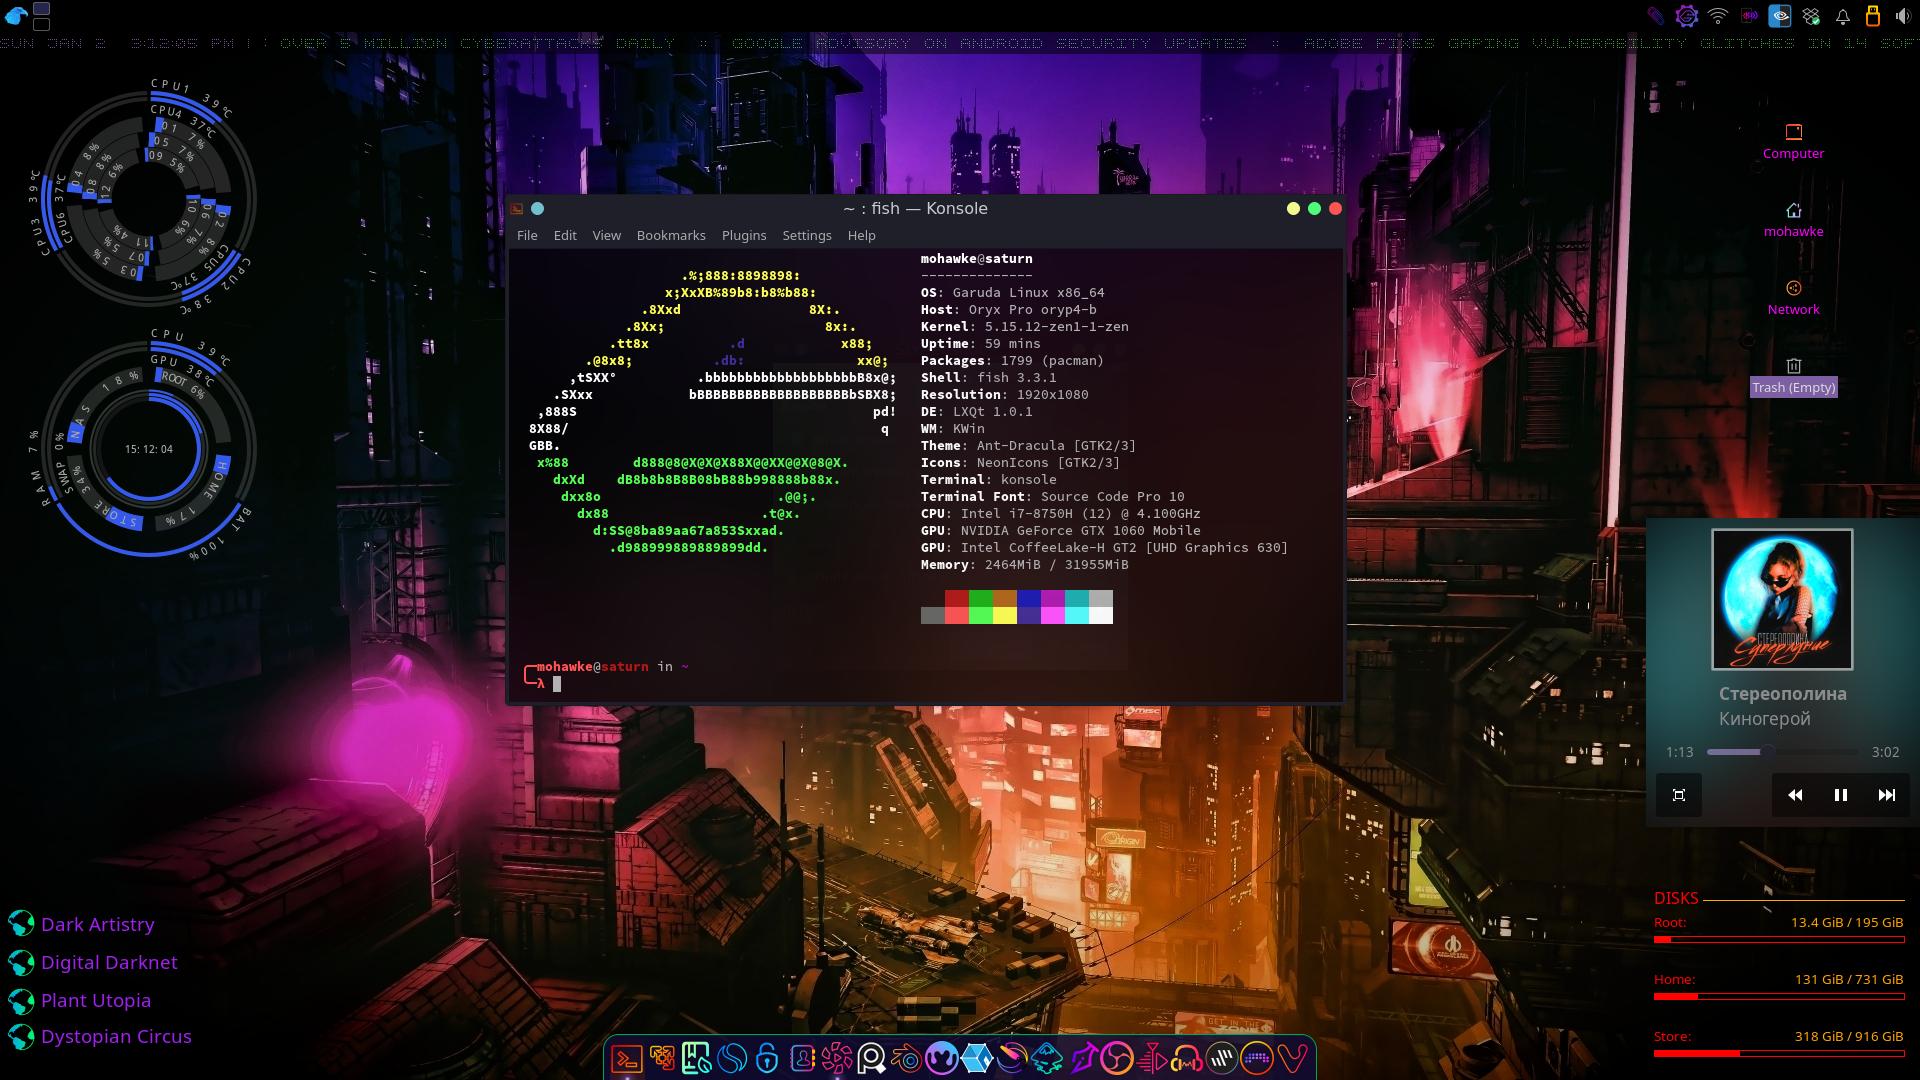Toggle the teal pin dot in Konsole titlebar
Screen dimensions: 1920x1080
click(x=537, y=208)
